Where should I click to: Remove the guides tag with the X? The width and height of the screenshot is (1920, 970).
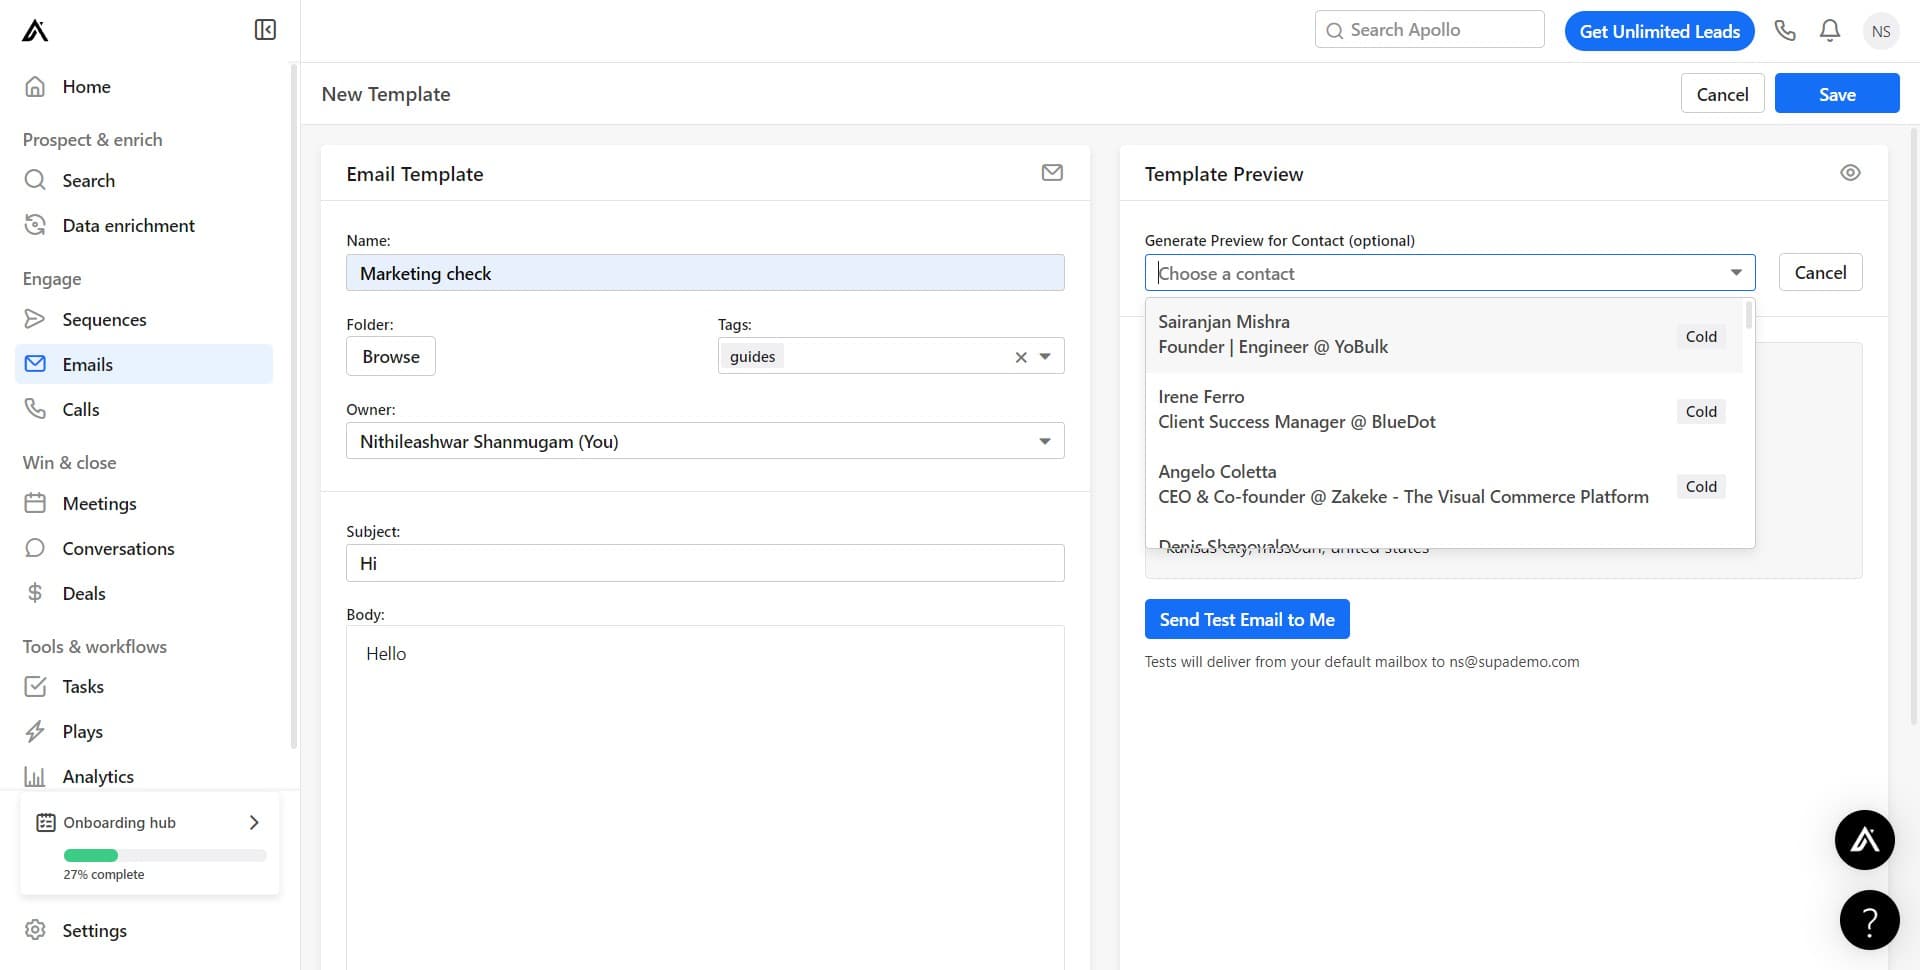point(1021,356)
